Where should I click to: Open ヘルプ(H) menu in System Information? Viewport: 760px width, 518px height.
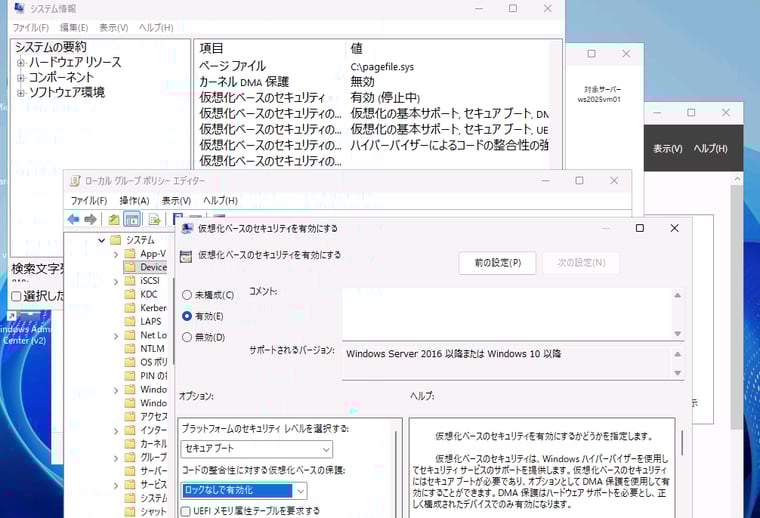(156, 28)
